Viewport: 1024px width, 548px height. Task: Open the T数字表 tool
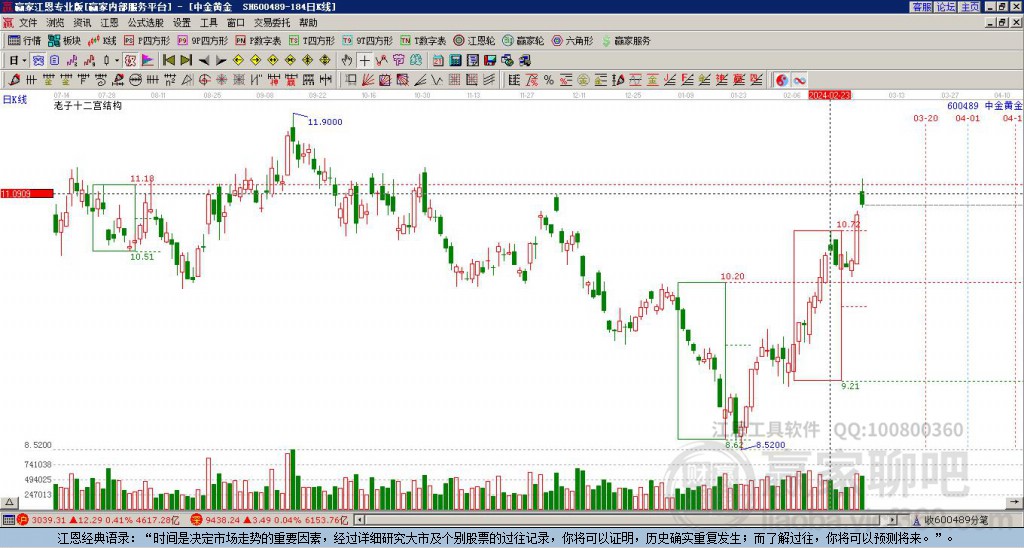point(423,40)
